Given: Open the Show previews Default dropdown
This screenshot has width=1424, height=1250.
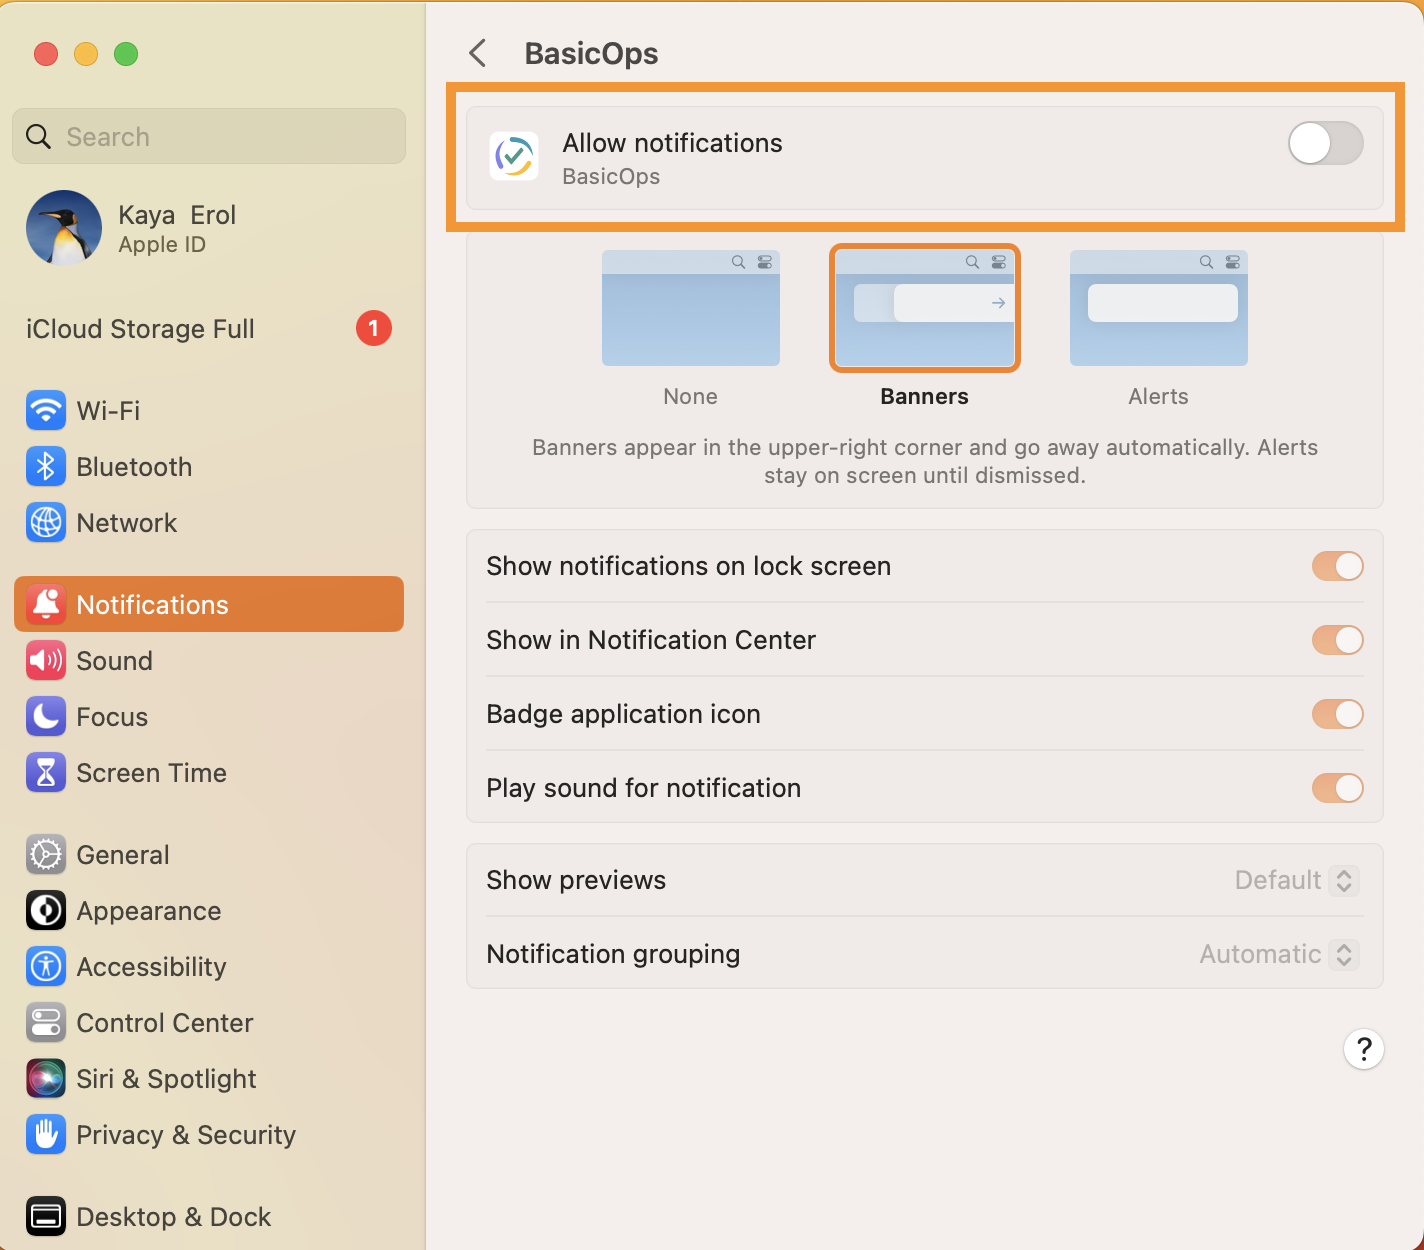Looking at the screenshot, I should pos(1296,880).
